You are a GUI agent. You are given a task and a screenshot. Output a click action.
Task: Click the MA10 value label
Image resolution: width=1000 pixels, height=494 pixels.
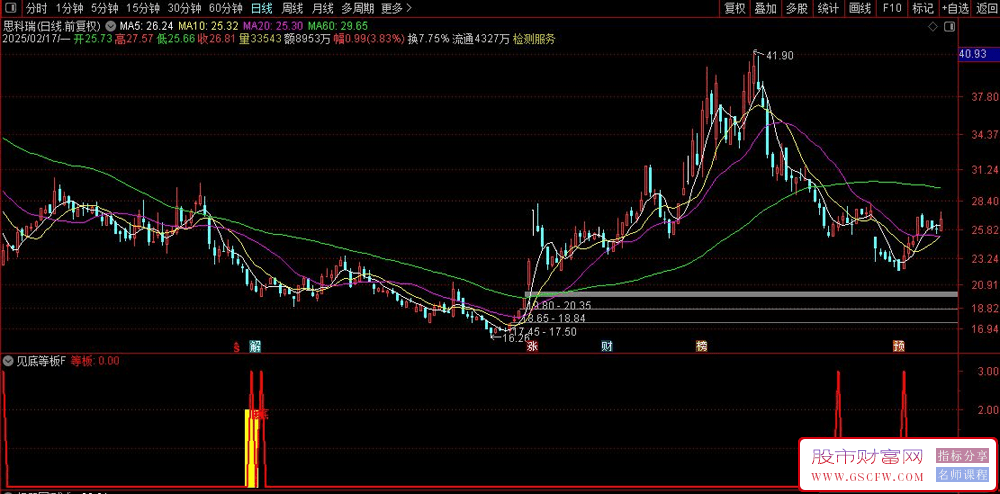pyautogui.click(x=209, y=27)
